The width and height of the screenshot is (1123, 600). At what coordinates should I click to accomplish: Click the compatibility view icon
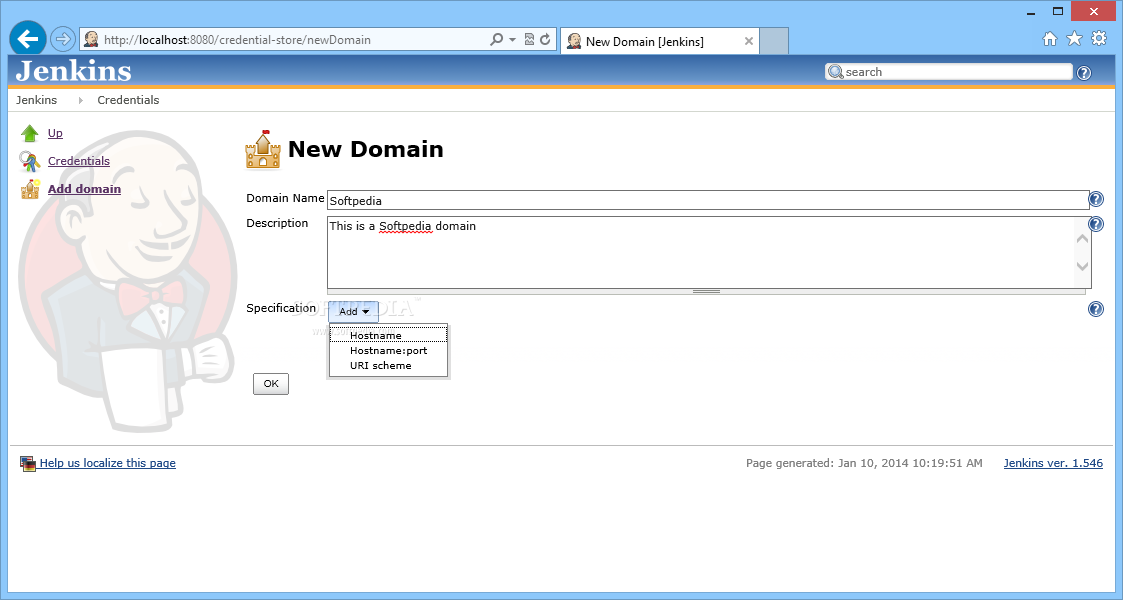click(x=529, y=39)
